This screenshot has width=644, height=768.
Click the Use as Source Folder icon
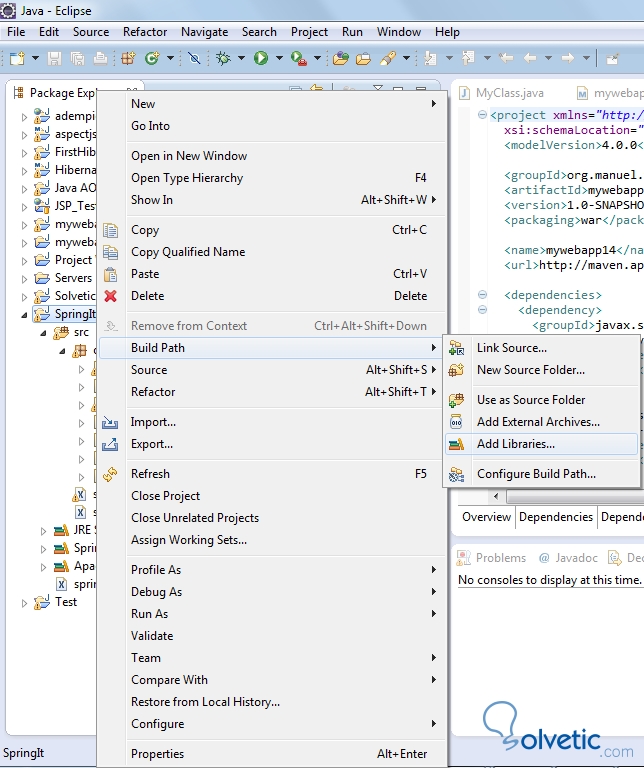pos(456,400)
